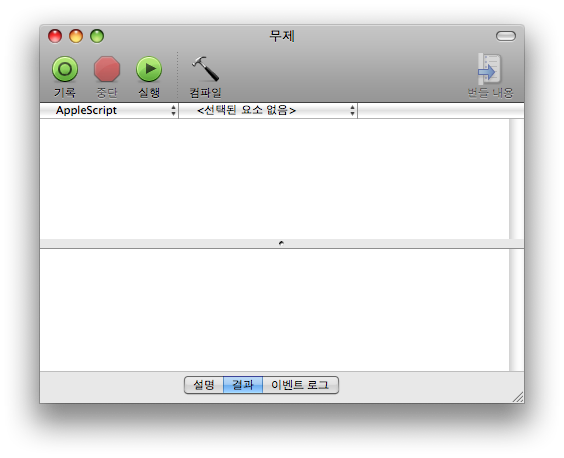The width and height of the screenshot is (564, 458).
Task: Click the result pane vertical scrollbar
Action: point(517,310)
